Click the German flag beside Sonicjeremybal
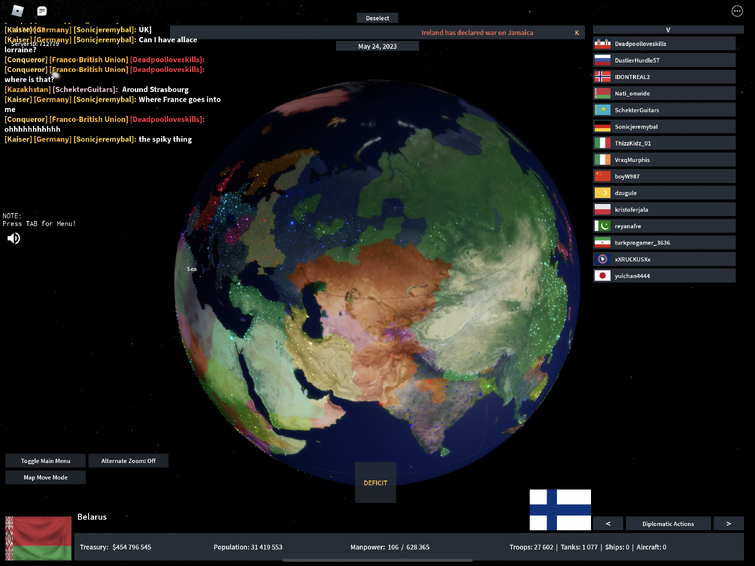This screenshot has width=755, height=566. coord(602,127)
